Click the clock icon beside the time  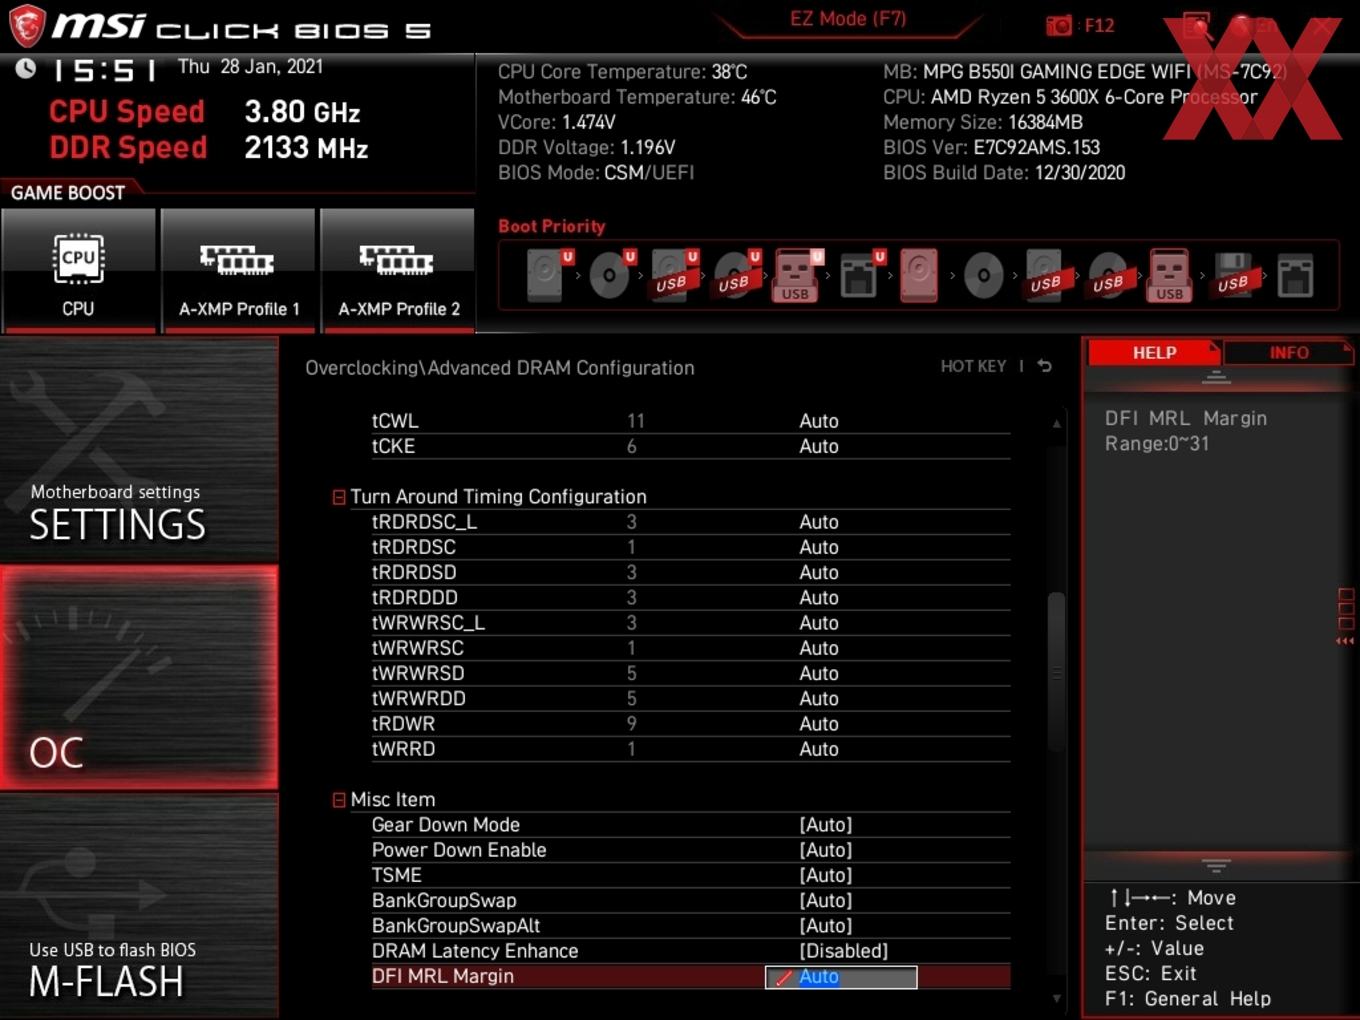(26, 68)
